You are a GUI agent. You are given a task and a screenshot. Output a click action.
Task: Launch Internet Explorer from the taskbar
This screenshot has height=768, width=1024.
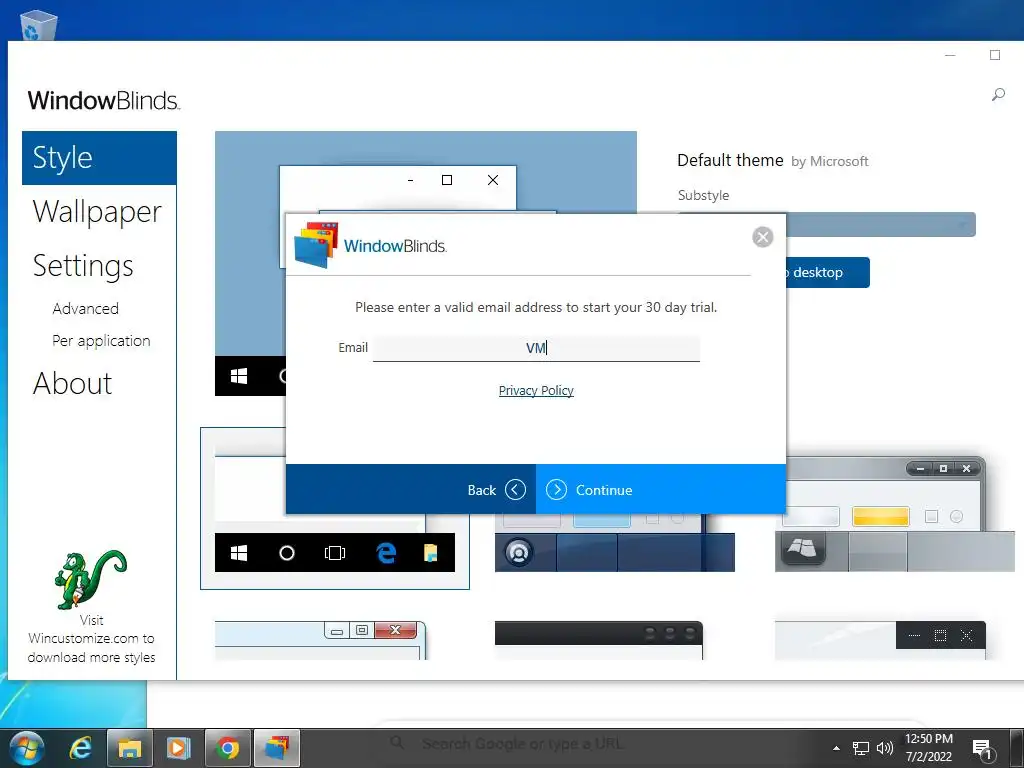[80, 748]
